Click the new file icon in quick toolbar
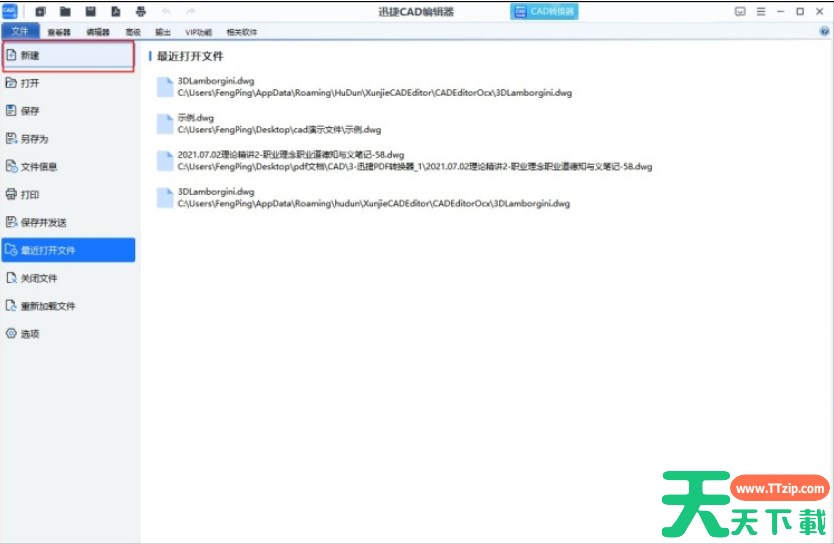Image resolution: width=834 pixels, height=544 pixels. tap(40, 11)
